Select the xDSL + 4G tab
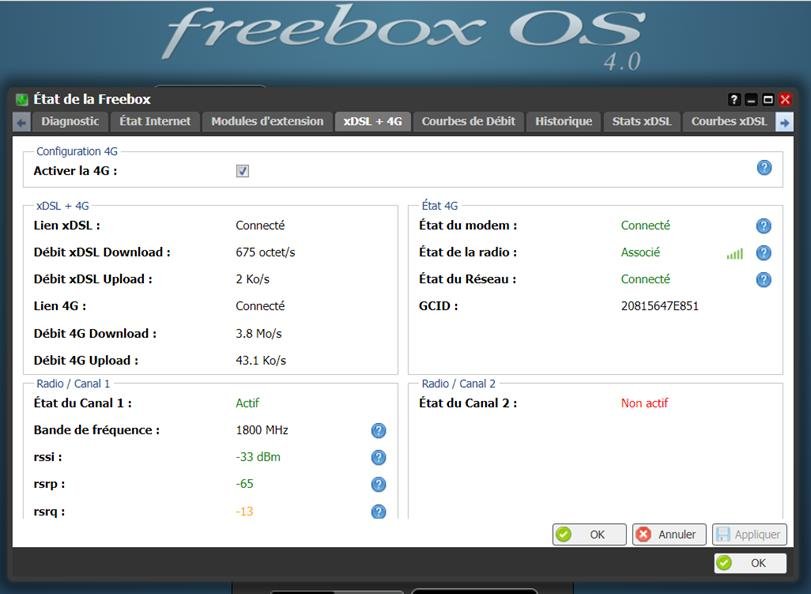Viewport: 811px width, 594px height. click(372, 122)
